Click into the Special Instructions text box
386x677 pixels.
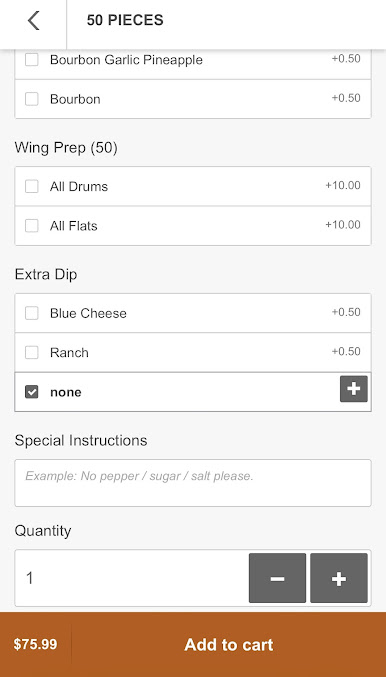[x=193, y=483]
